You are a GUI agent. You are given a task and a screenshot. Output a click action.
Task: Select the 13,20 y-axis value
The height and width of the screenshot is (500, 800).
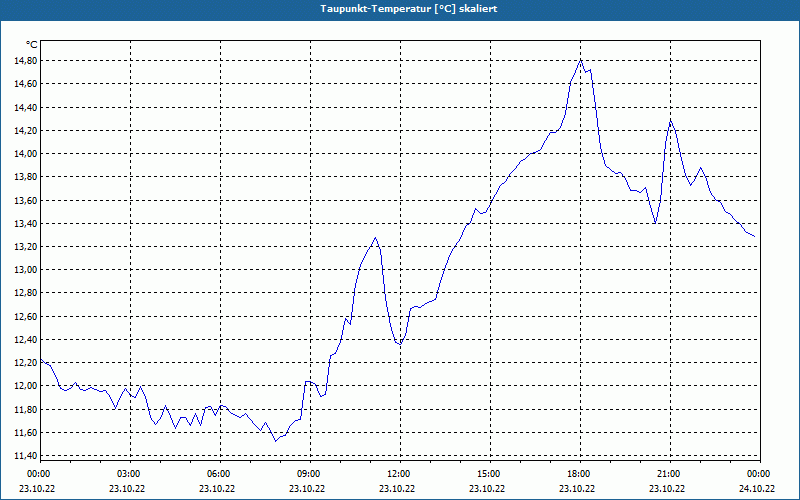(26, 246)
